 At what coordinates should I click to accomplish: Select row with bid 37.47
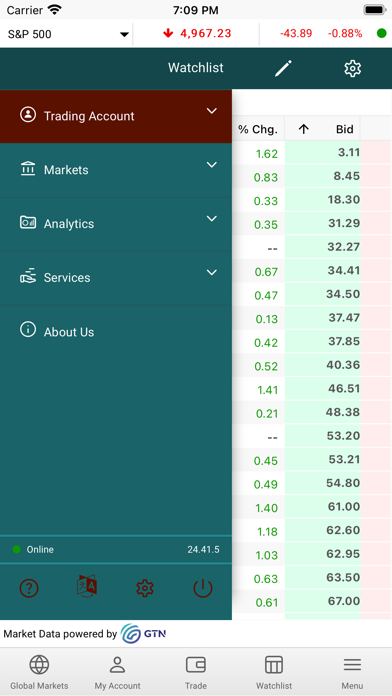click(x=312, y=318)
